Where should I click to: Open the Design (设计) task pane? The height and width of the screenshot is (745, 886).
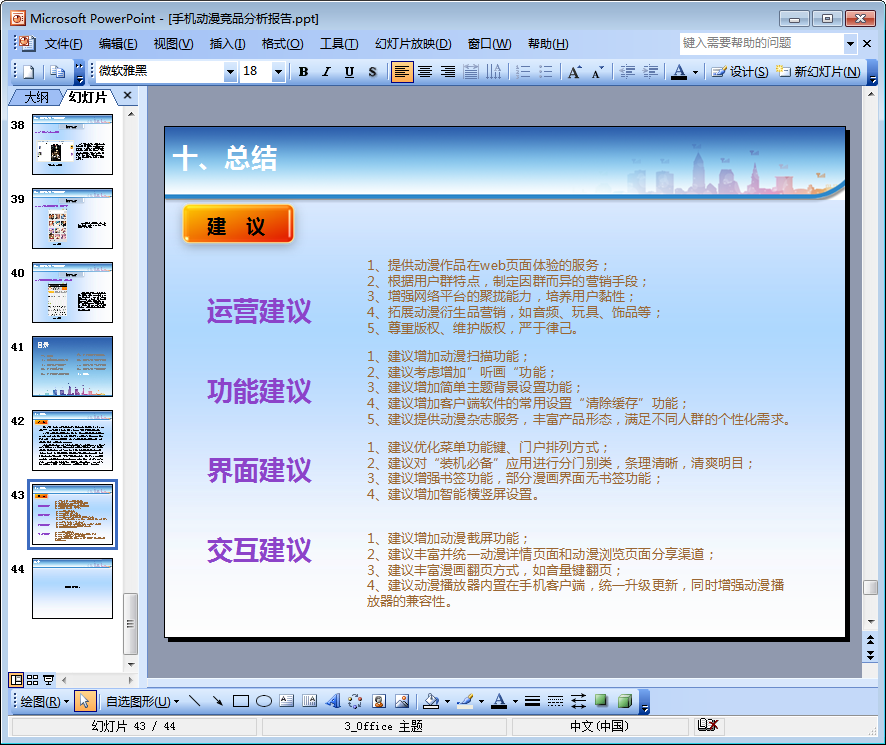(x=740, y=72)
